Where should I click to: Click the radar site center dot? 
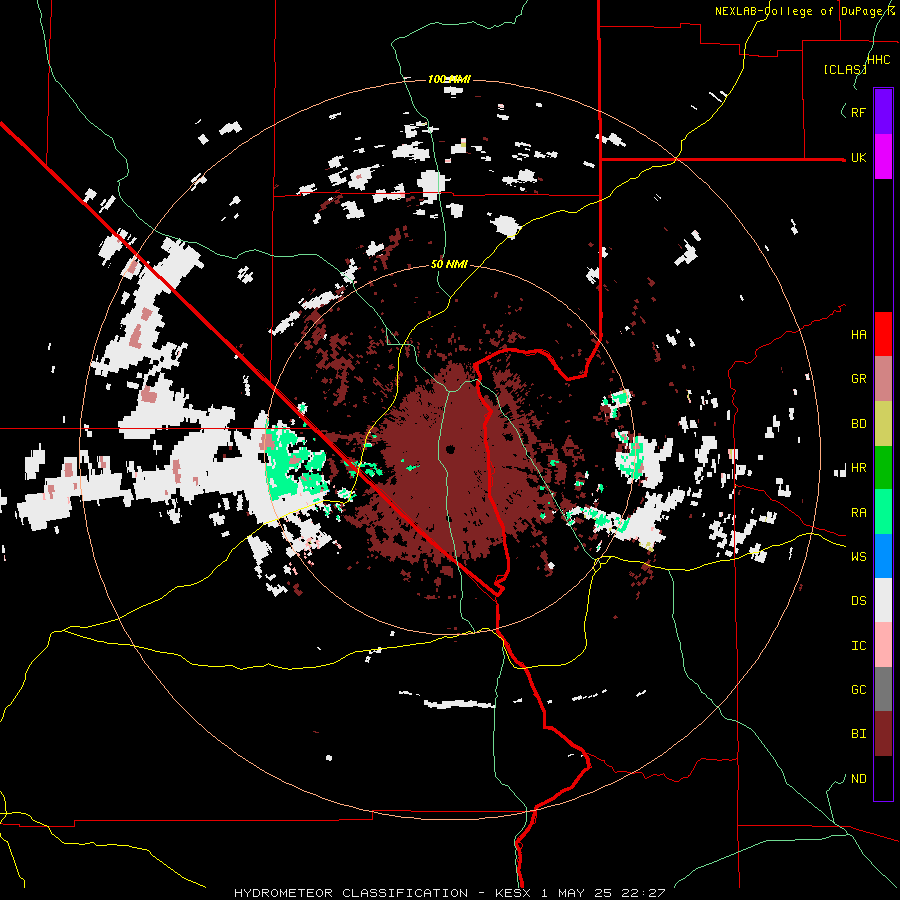click(449, 449)
